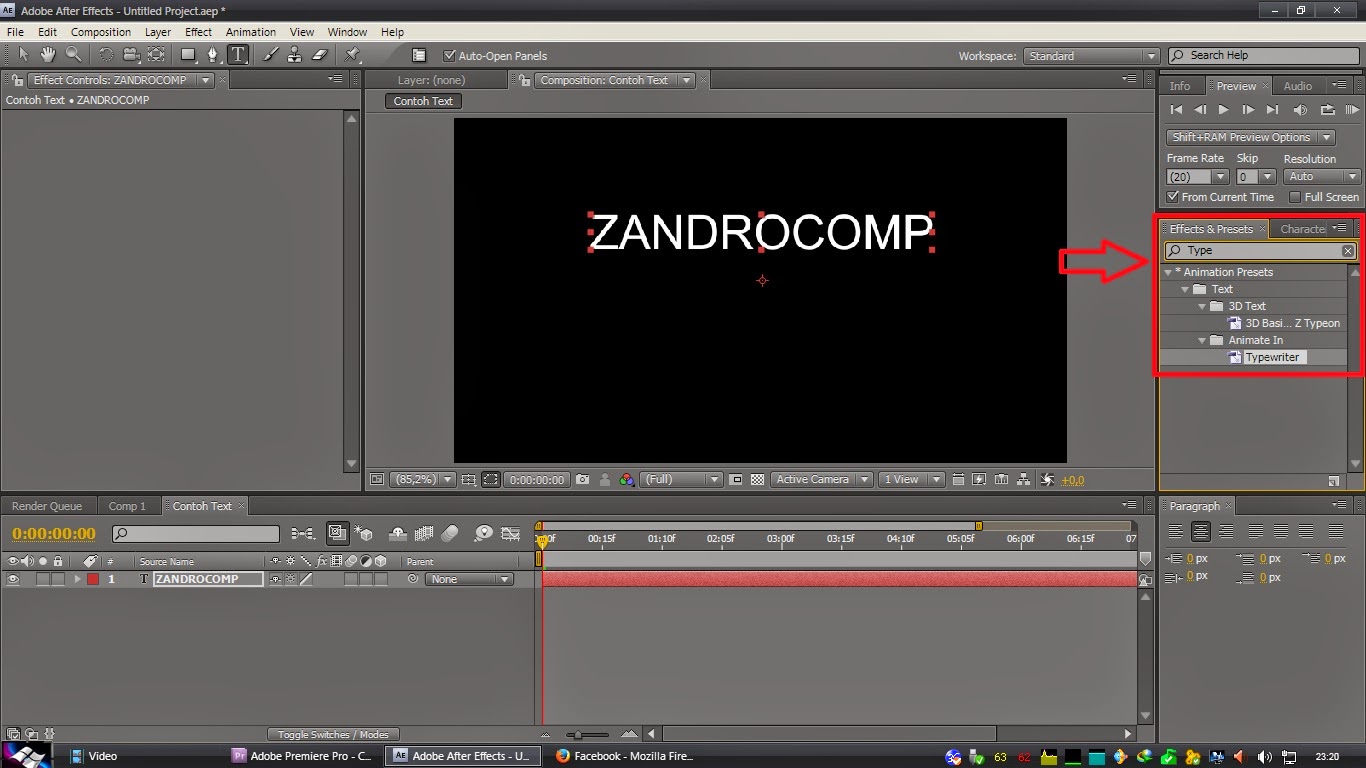Select the Pan Behind tool
This screenshot has height=768, width=1366.
(x=155, y=55)
